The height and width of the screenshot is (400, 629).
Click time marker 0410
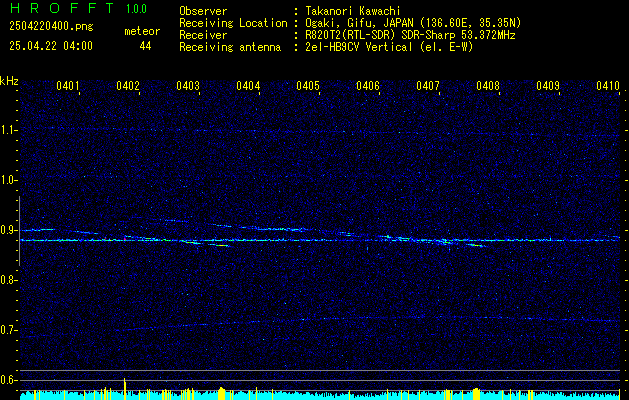(608, 86)
